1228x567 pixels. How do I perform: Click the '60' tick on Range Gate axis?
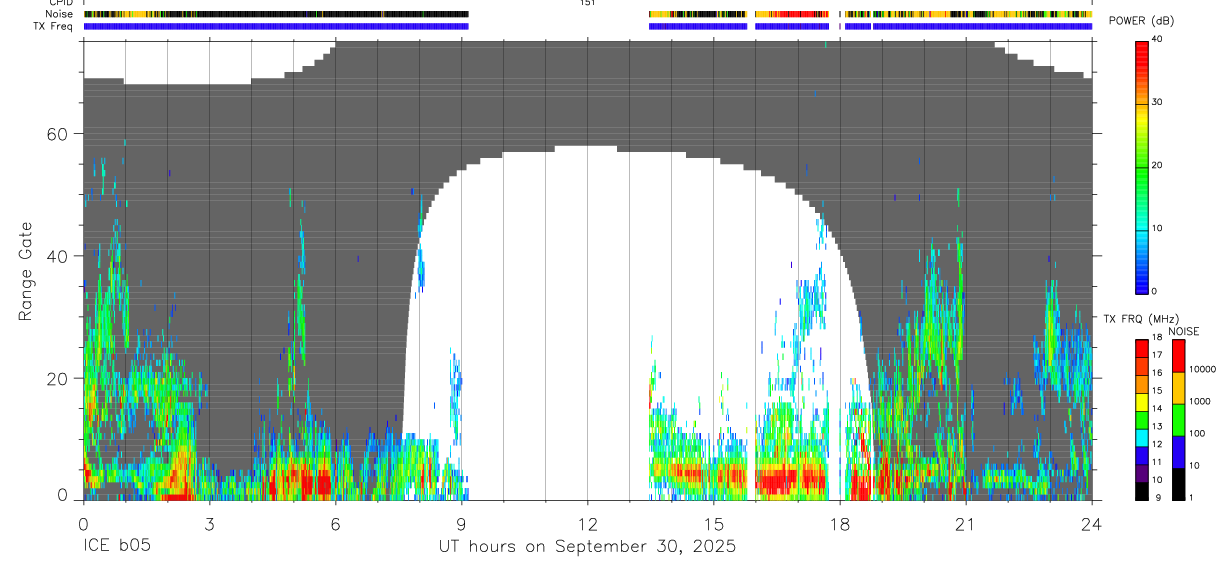[x=59, y=134]
